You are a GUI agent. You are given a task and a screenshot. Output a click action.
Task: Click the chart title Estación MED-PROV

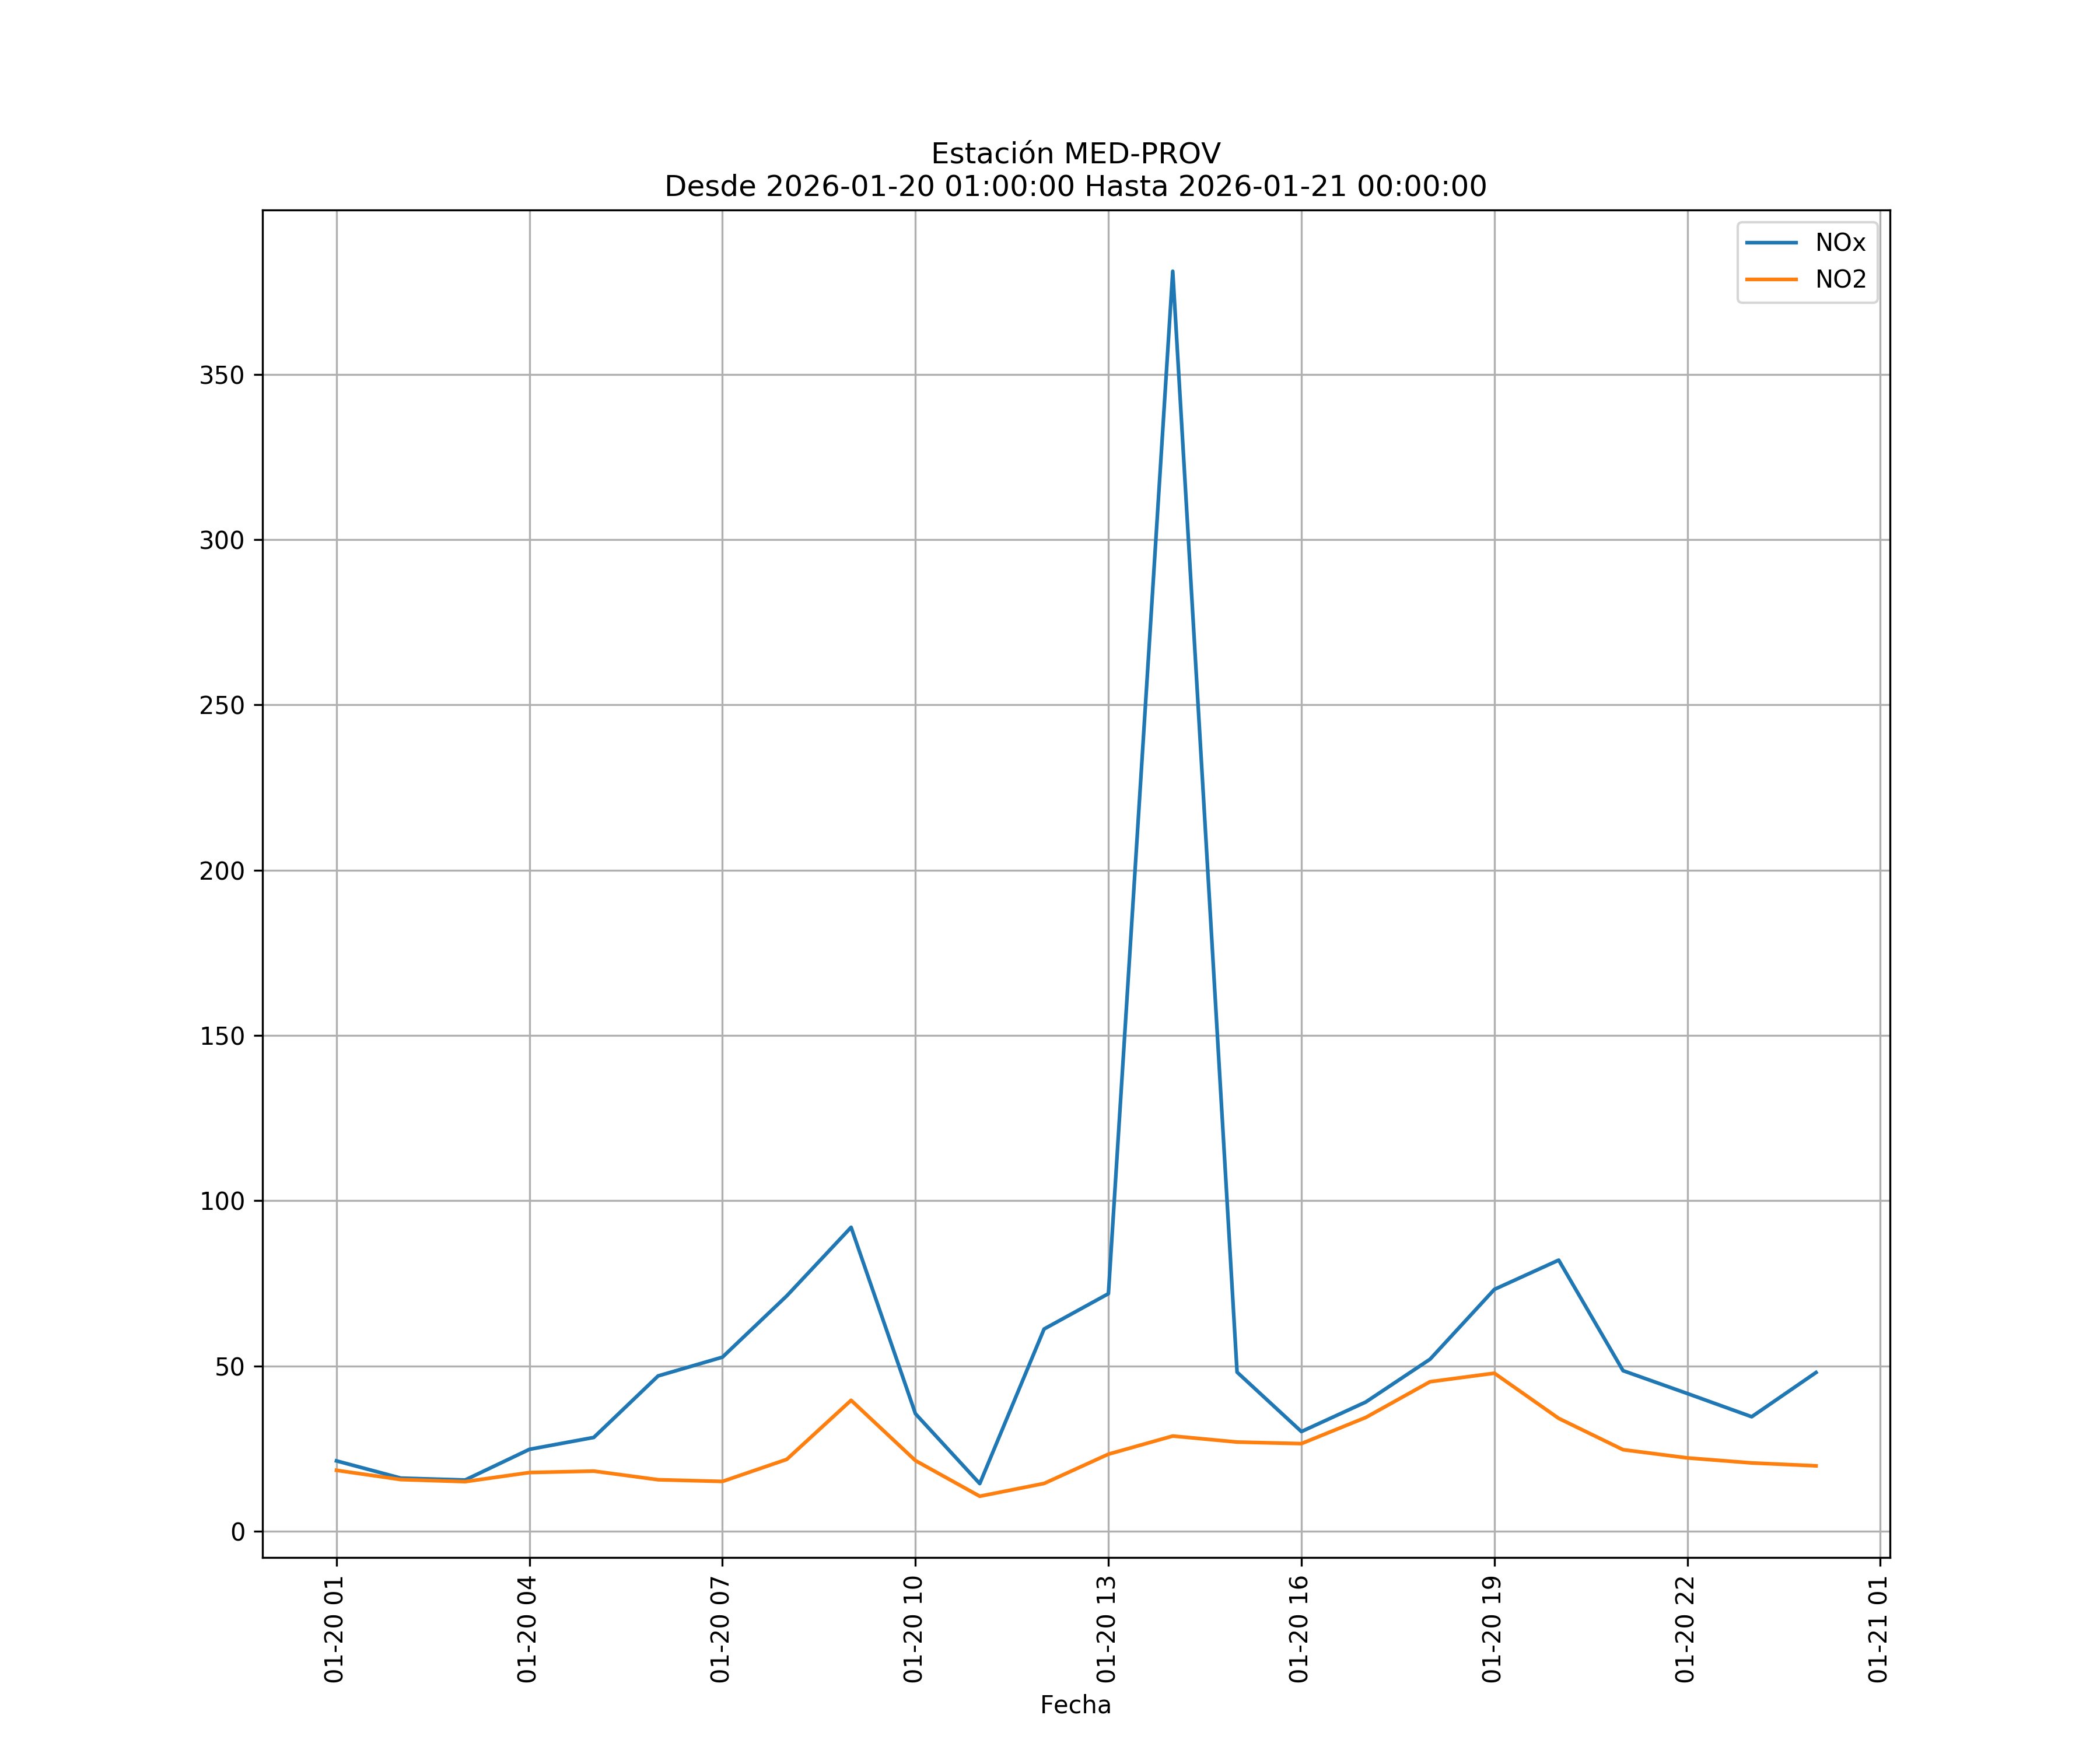tap(1075, 154)
